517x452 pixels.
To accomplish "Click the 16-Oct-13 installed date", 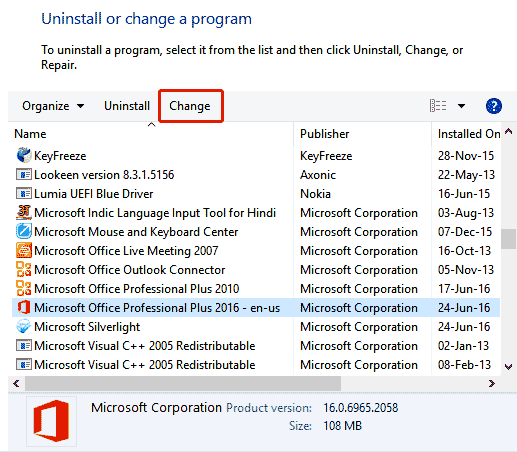I will (x=464, y=250).
